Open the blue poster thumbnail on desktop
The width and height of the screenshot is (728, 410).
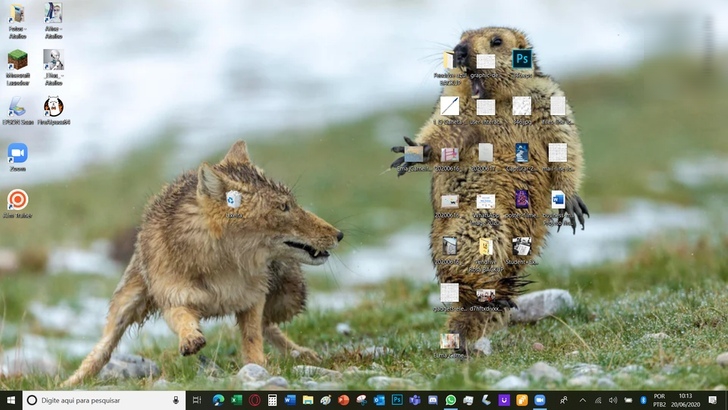pos(522,153)
